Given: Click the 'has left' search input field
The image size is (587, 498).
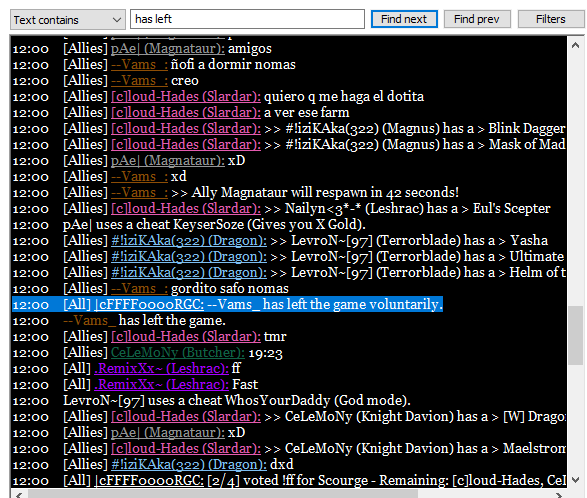Looking at the screenshot, I should click(x=247, y=19).
